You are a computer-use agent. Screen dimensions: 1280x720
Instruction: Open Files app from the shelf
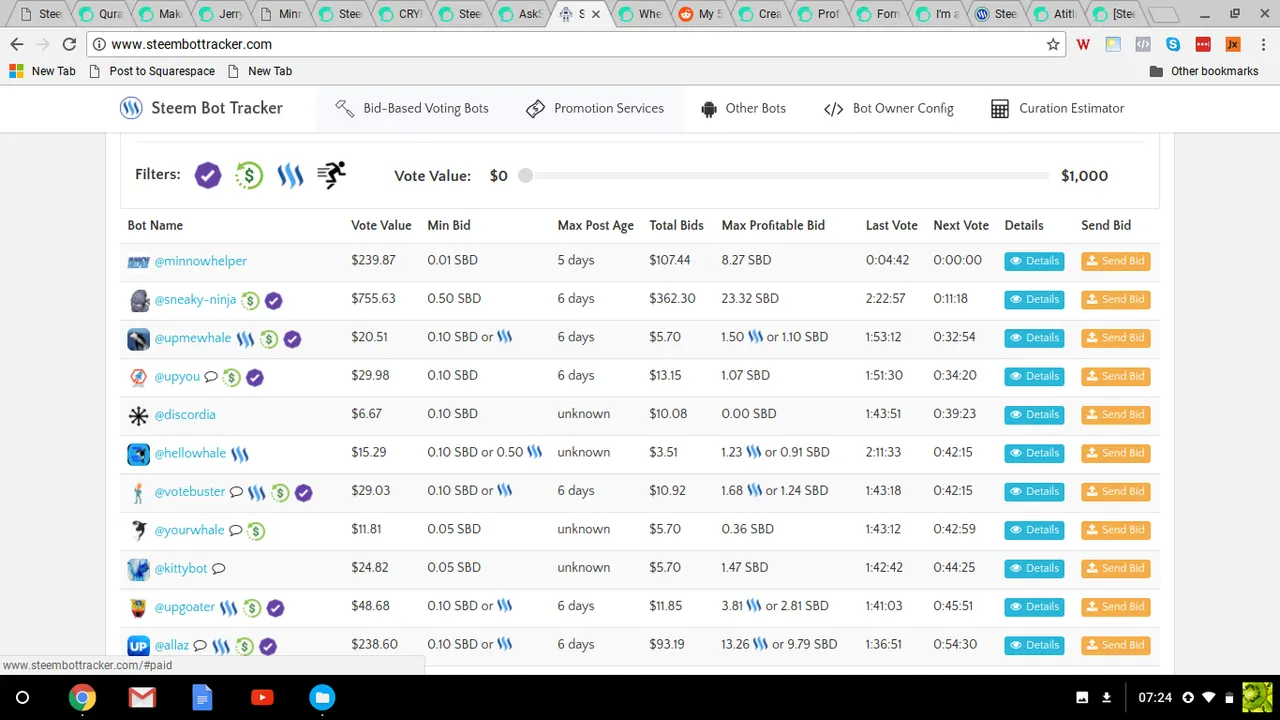(x=322, y=697)
